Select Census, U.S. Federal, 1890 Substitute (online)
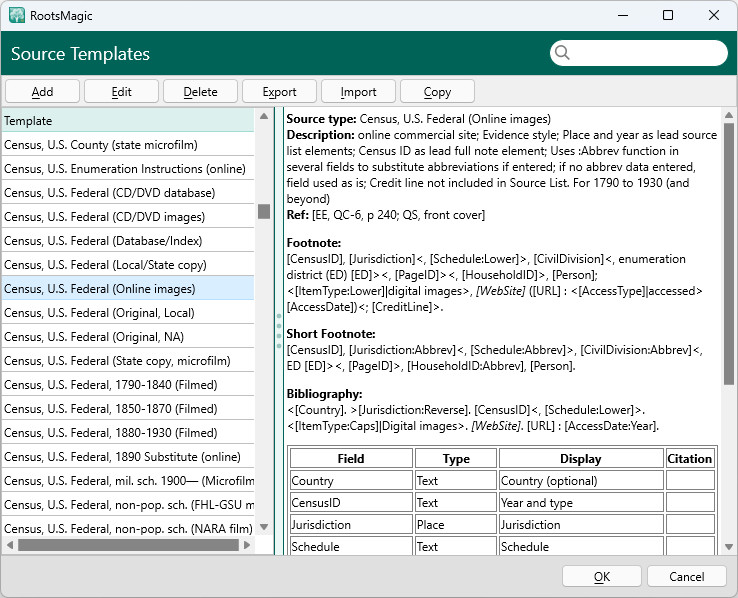Screen dimensions: 738x598 pyautogui.click(x=128, y=456)
